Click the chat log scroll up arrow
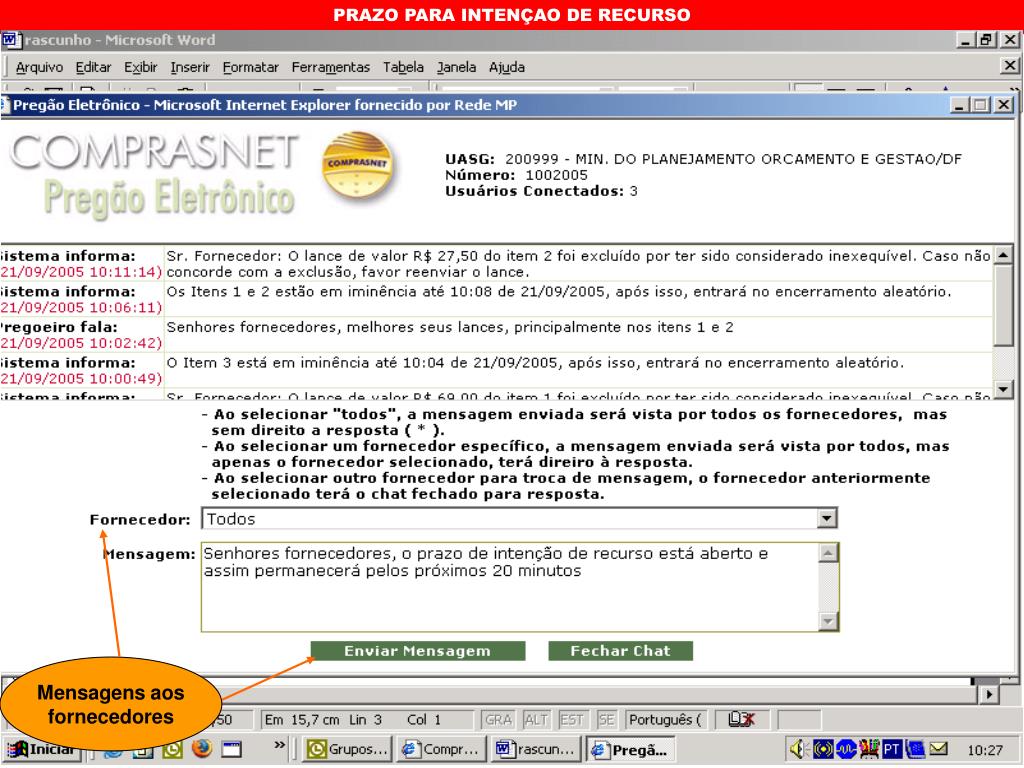The height and width of the screenshot is (768, 1024). 1004,255
